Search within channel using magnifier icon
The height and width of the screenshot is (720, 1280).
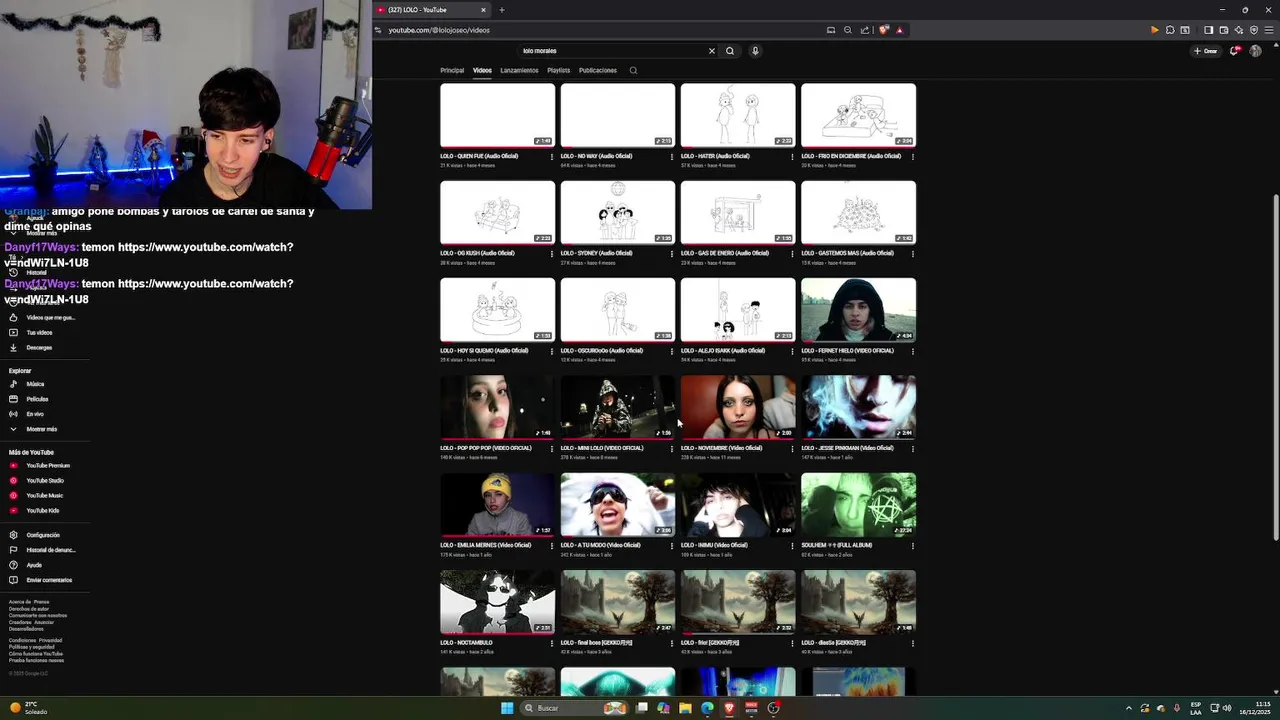(633, 71)
